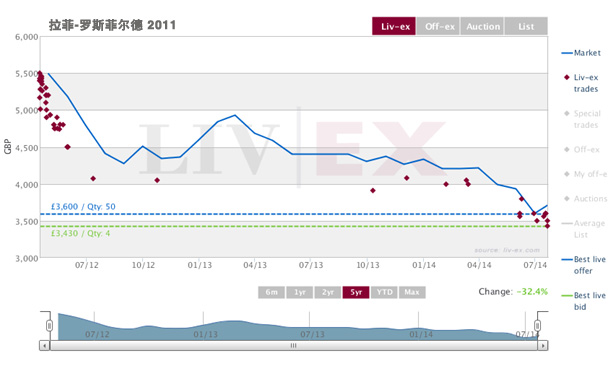
Task: Switch to the Liv-ex tab
Action: 394,26
